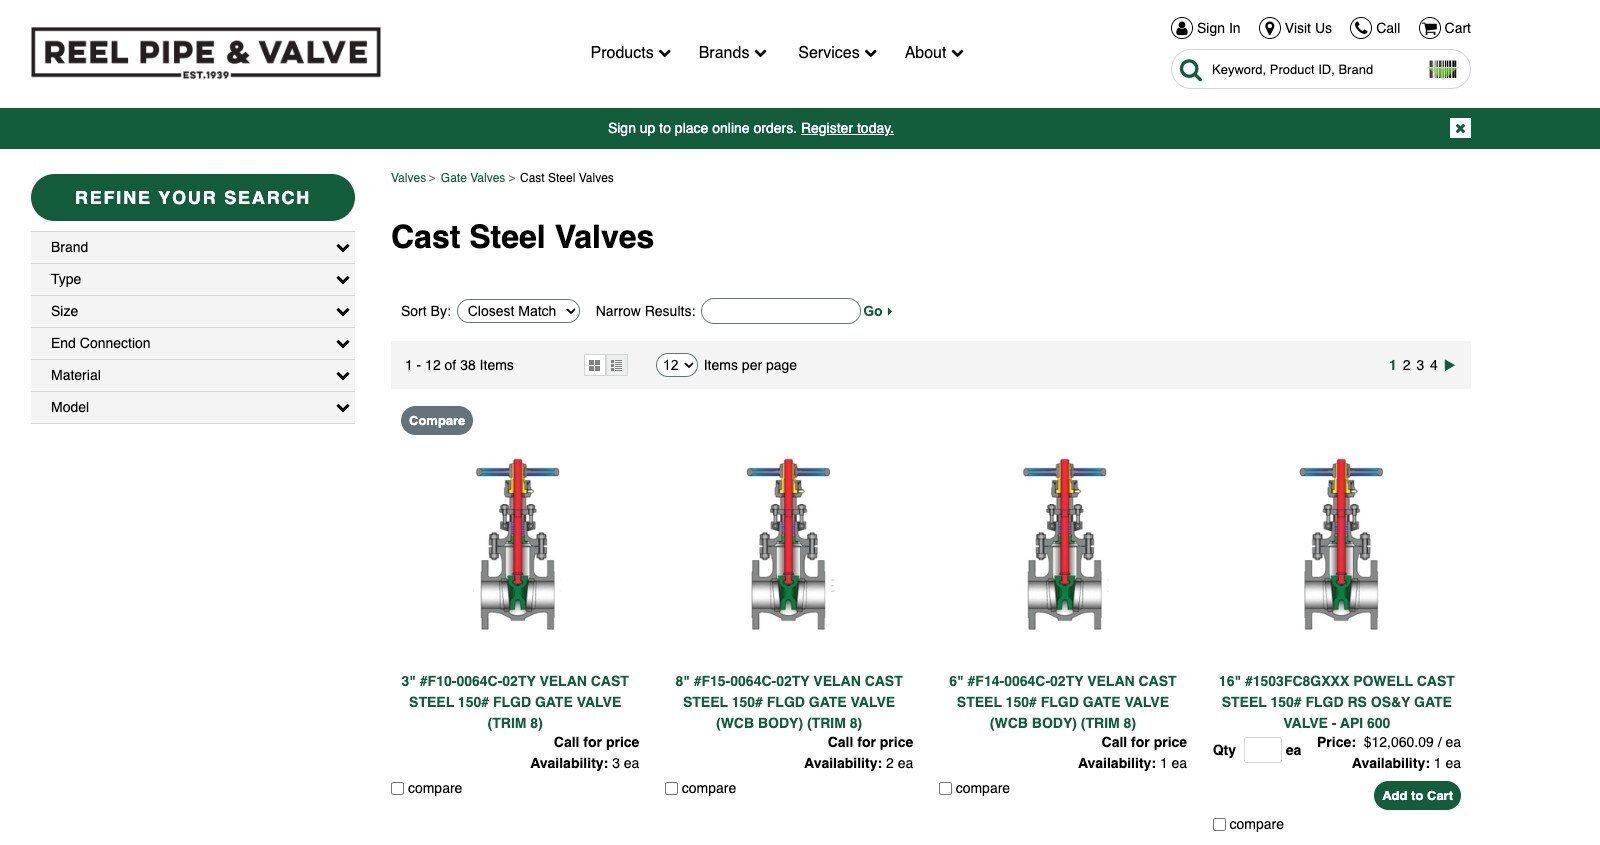Viewport: 1600px width, 845px height.
Task: Go to next results page arrow
Action: point(1450,365)
